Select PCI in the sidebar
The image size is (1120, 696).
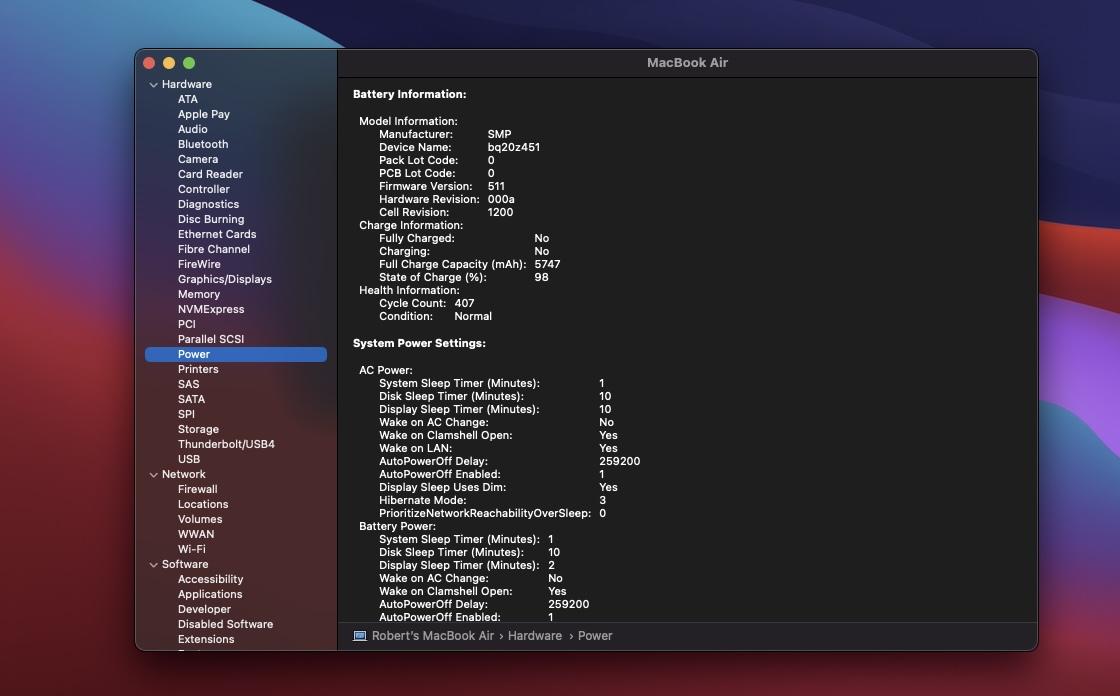tap(186, 324)
